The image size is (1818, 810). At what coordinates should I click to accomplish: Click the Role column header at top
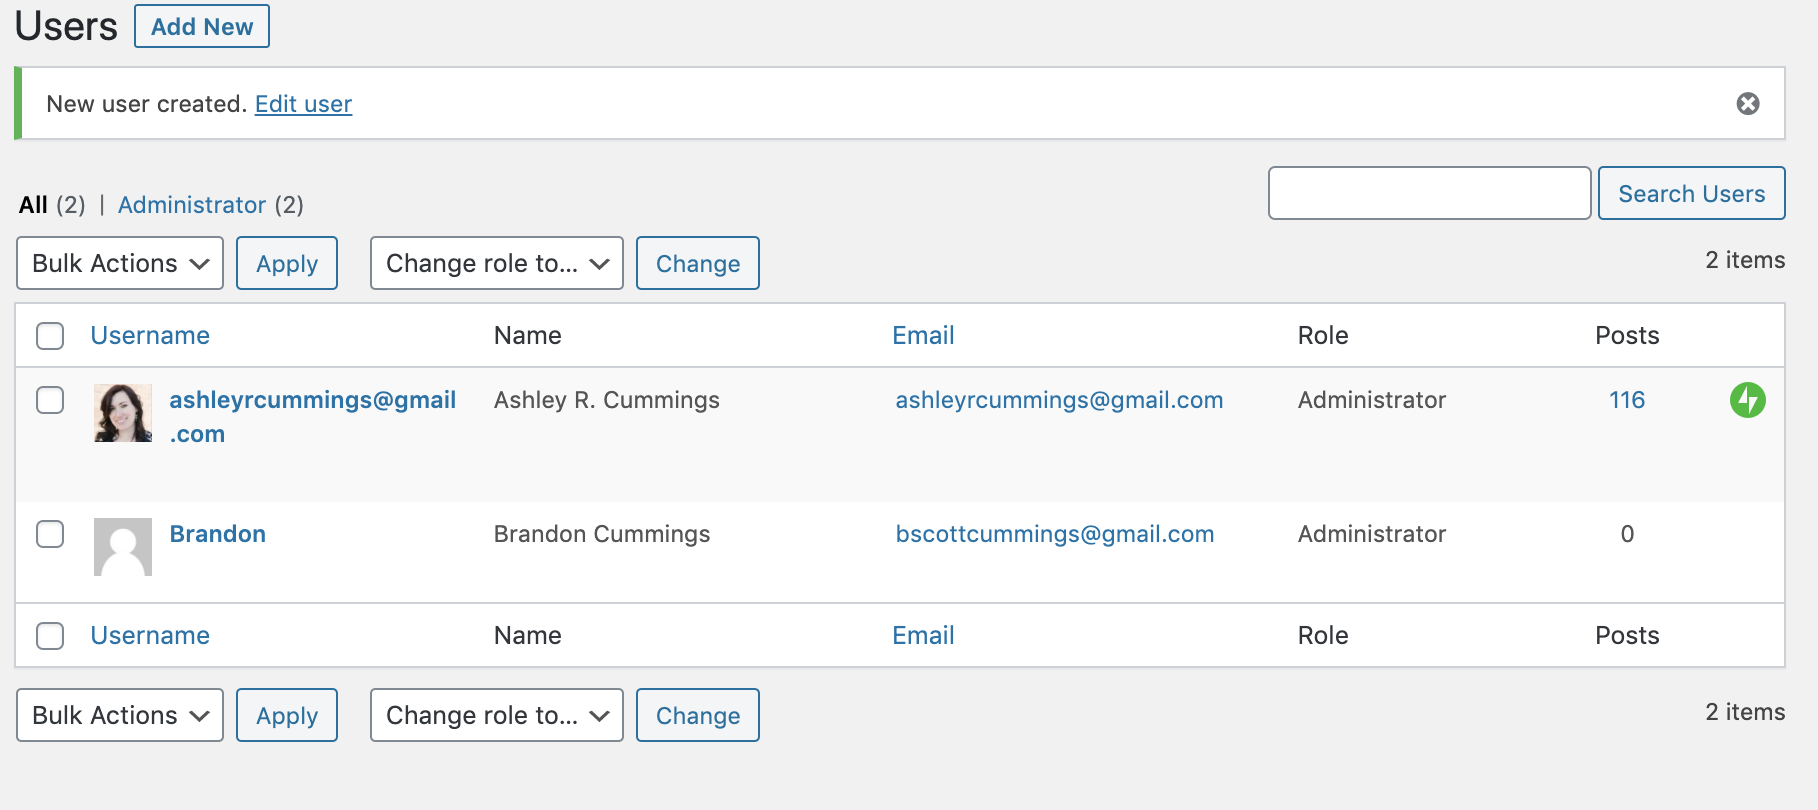pos(1323,336)
